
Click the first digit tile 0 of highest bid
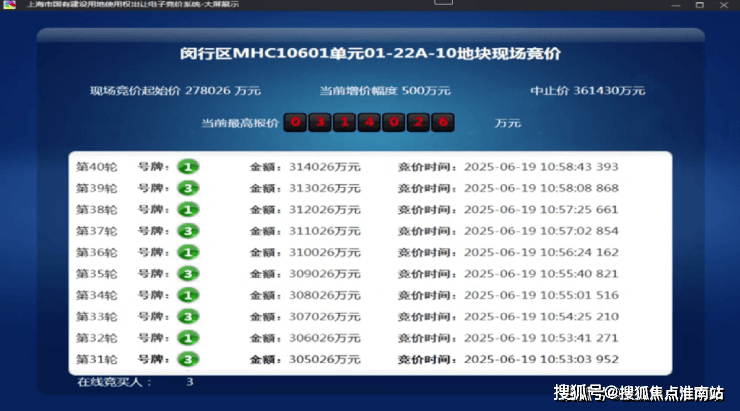(295, 122)
